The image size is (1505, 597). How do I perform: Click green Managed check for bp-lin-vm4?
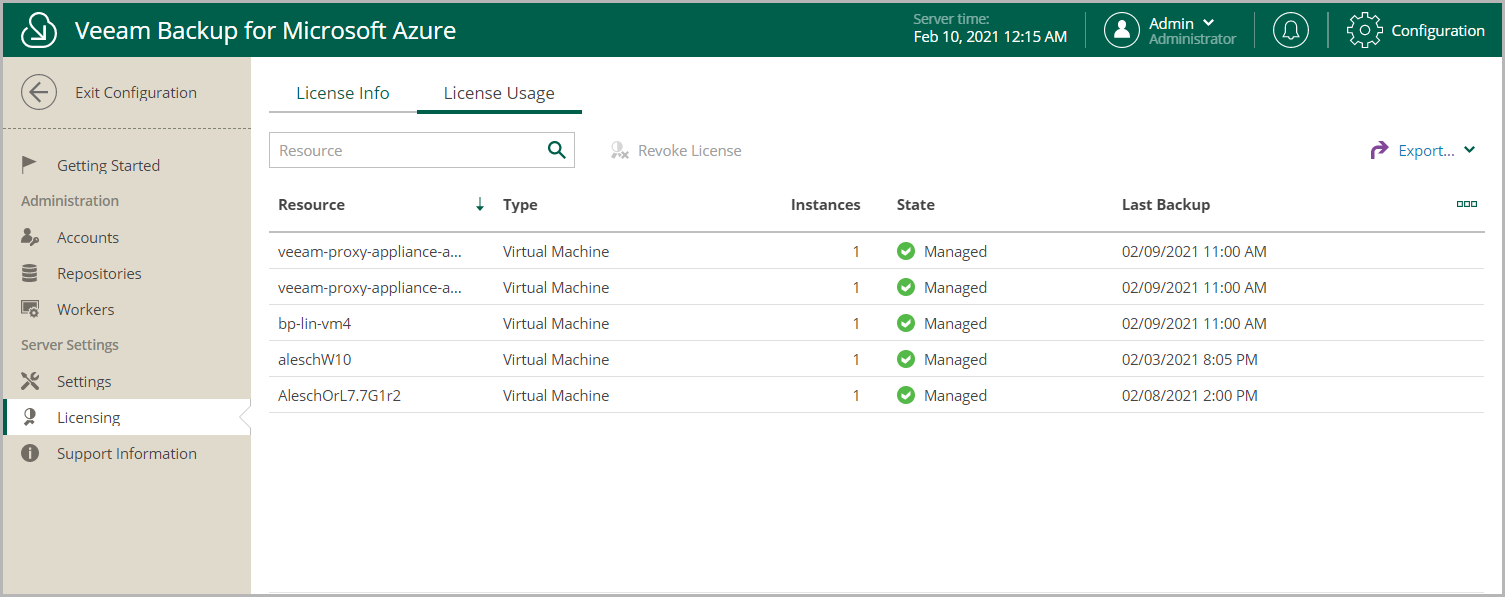[906, 323]
